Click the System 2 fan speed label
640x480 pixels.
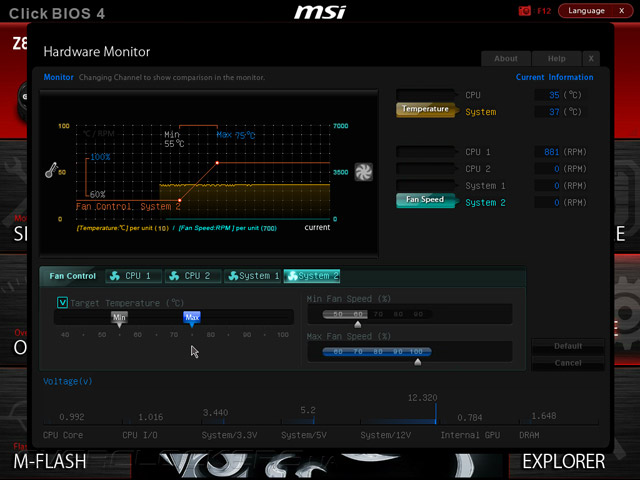[485, 202]
